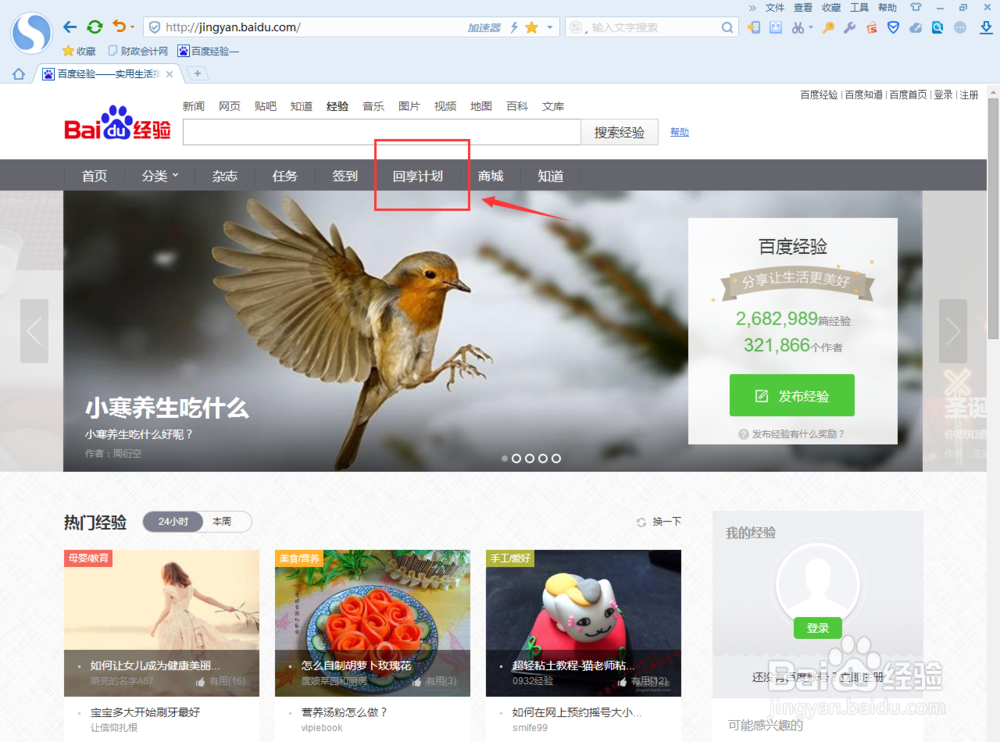
Task: Click the 搜索经验 button
Action: pyautogui.click(x=619, y=133)
